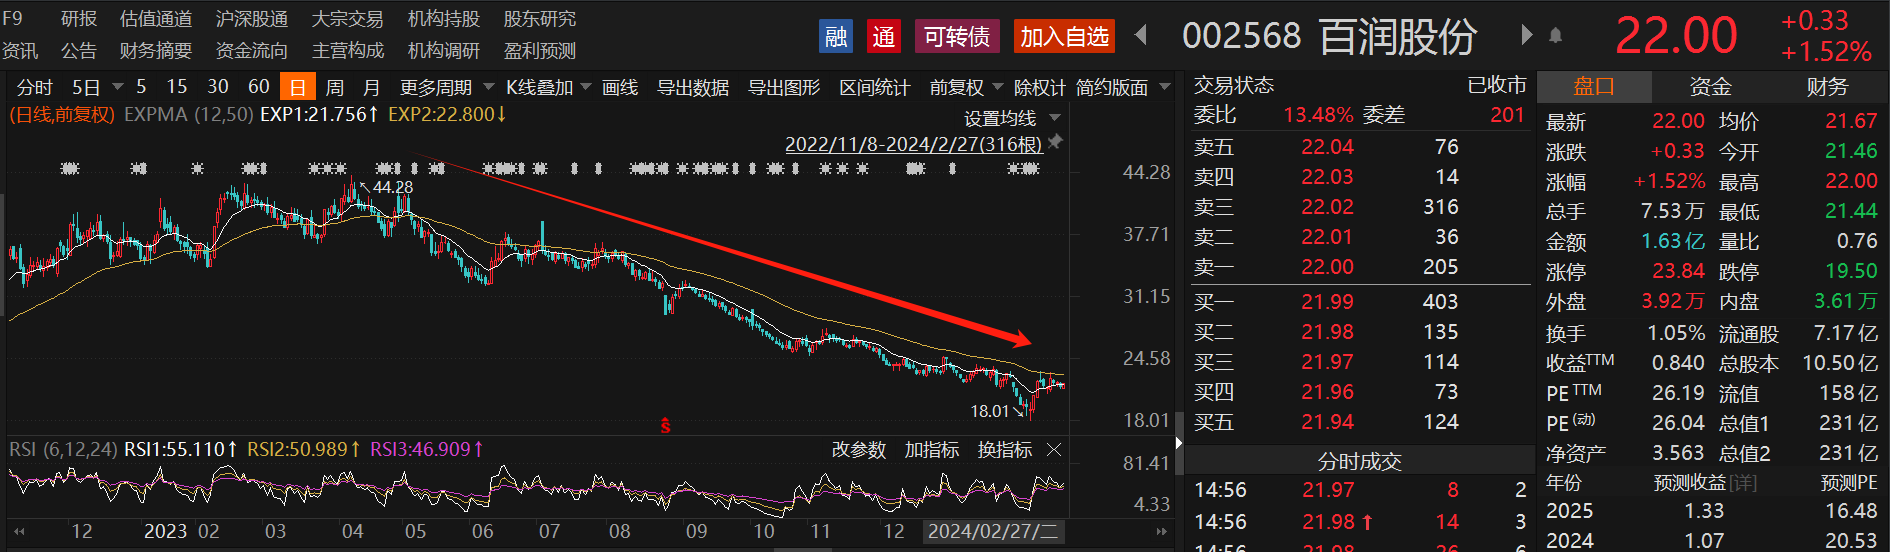Click the price alert bell icon
Image resolution: width=1890 pixels, height=552 pixels.
click(x=1555, y=36)
